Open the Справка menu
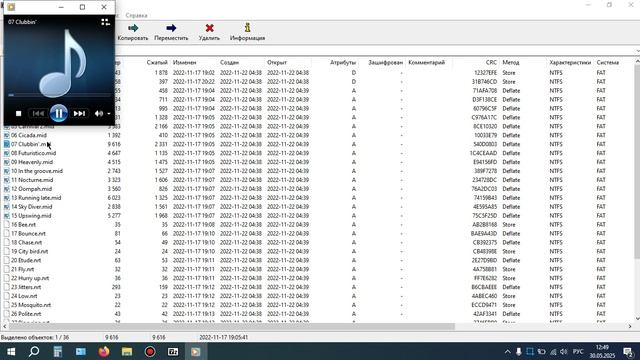Image resolution: width=640 pixels, height=360 pixels. pos(136,16)
